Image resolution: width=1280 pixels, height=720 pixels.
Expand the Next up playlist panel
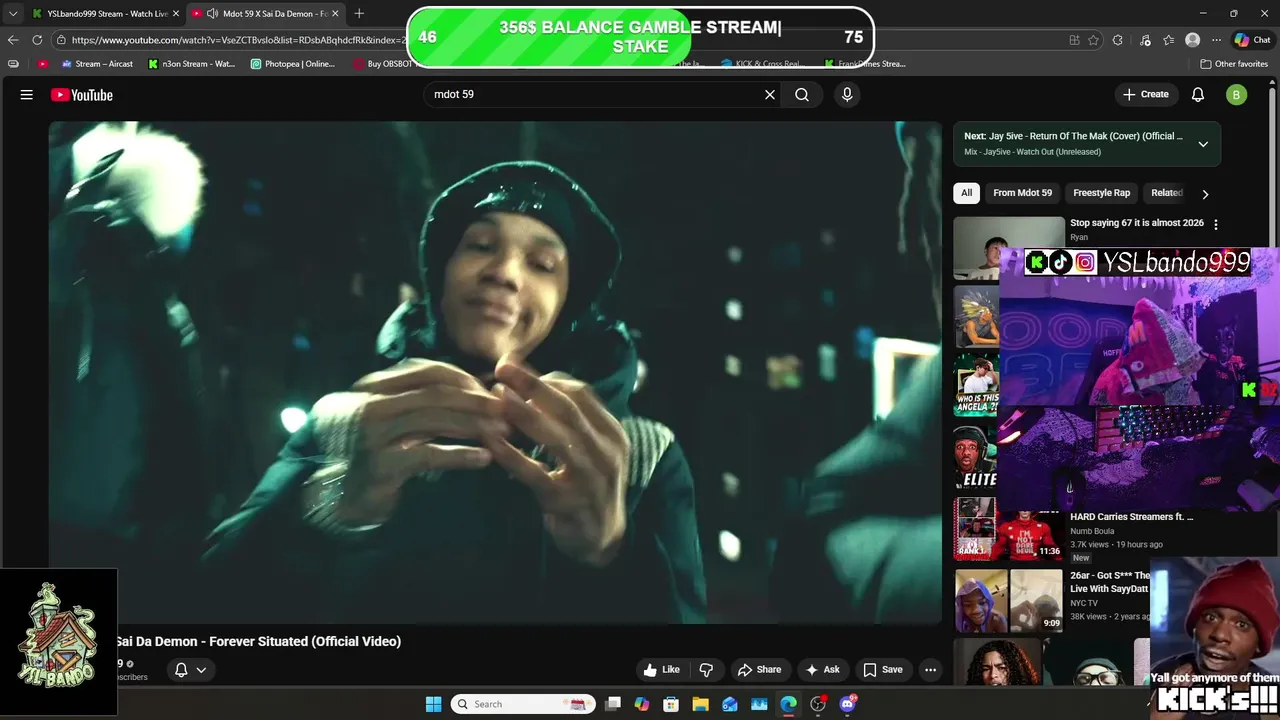(x=1203, y=144)
